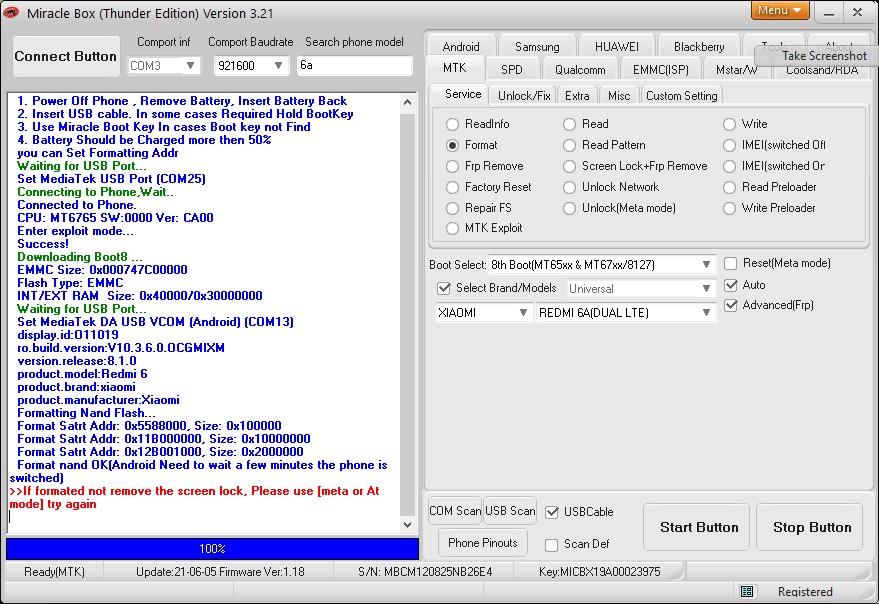Switch to the HUAWEI tab
Viewport: 879px width, 604px height.
616,46
